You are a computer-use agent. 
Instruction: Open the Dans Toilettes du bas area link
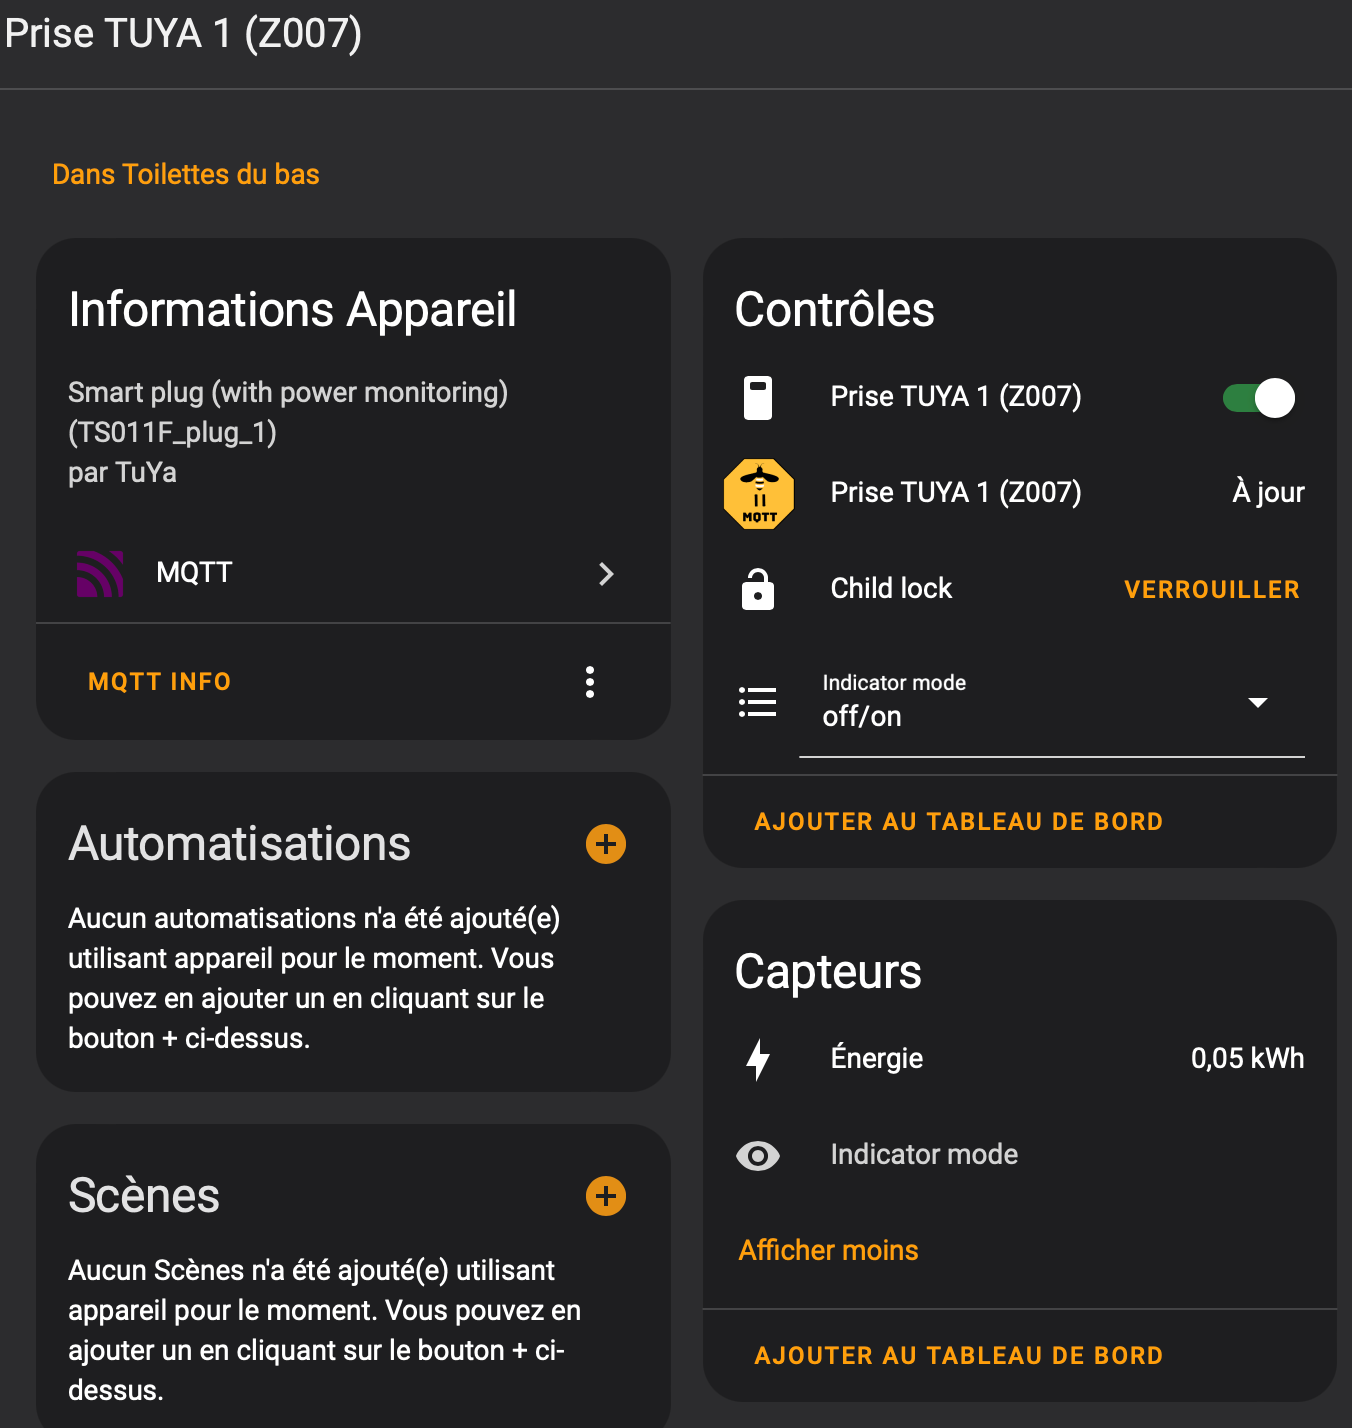coord(186,174)
